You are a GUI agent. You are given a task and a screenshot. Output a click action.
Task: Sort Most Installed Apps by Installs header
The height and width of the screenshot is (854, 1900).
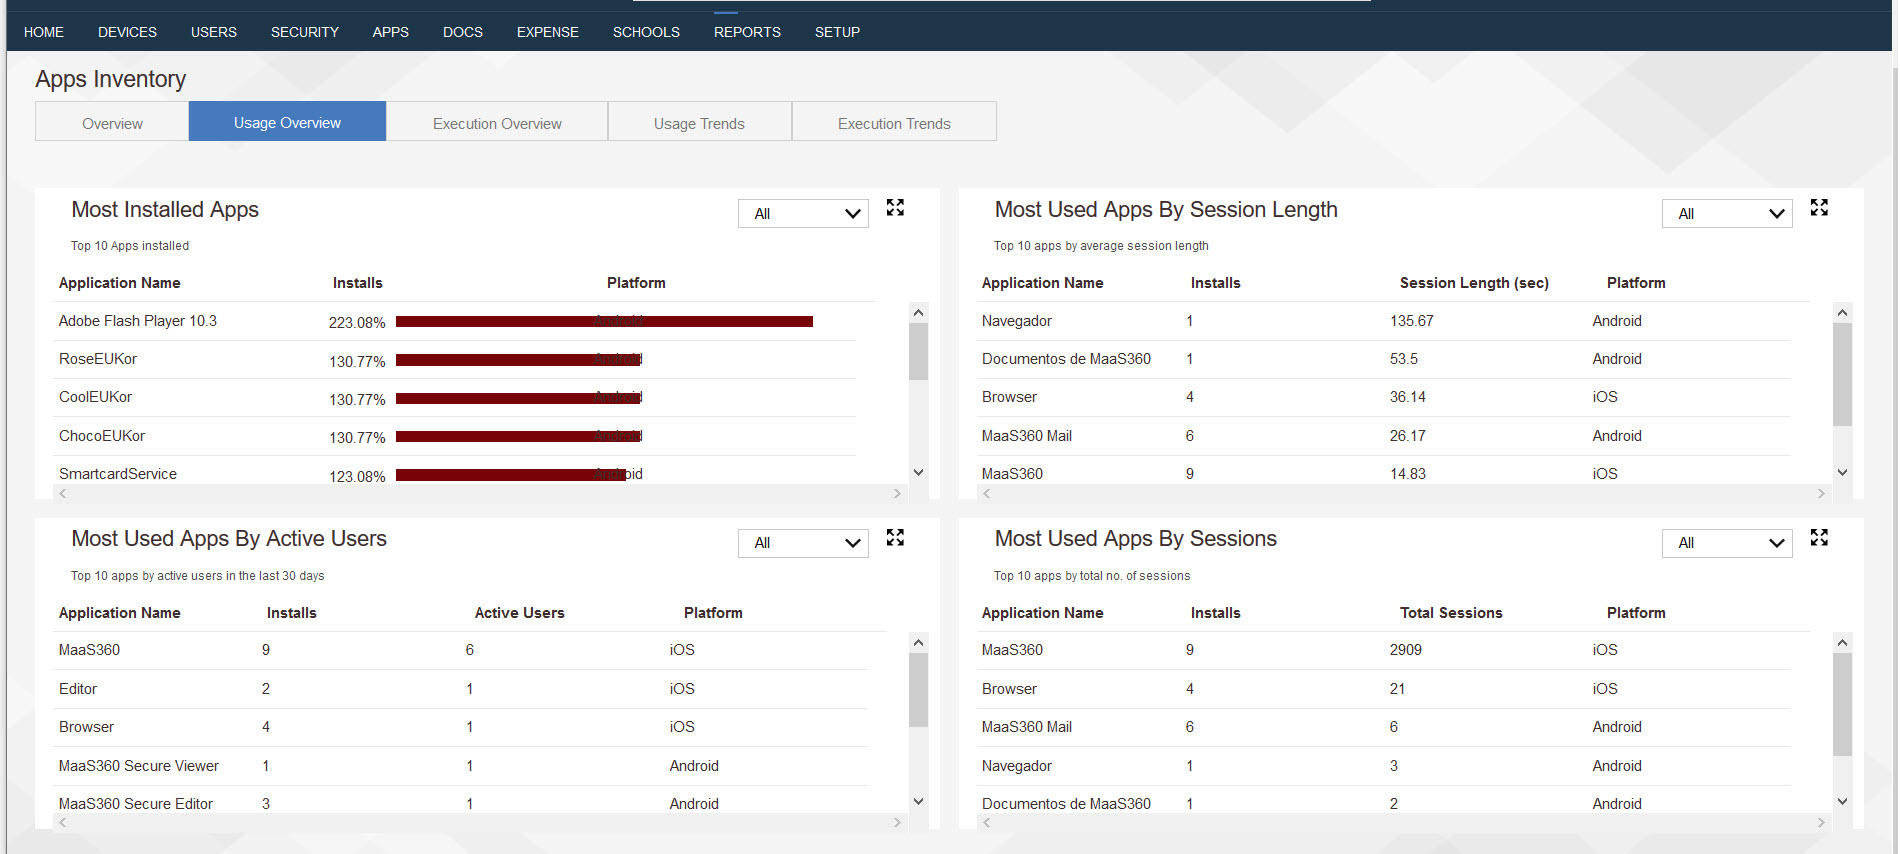(x=357, y=283)
